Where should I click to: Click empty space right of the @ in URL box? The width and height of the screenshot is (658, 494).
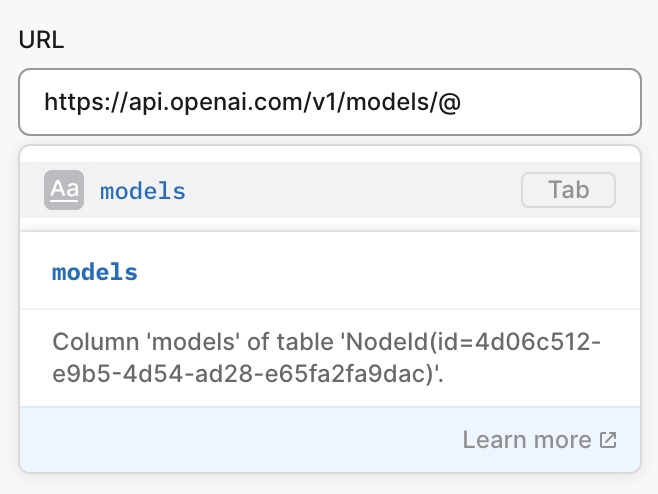550,102
